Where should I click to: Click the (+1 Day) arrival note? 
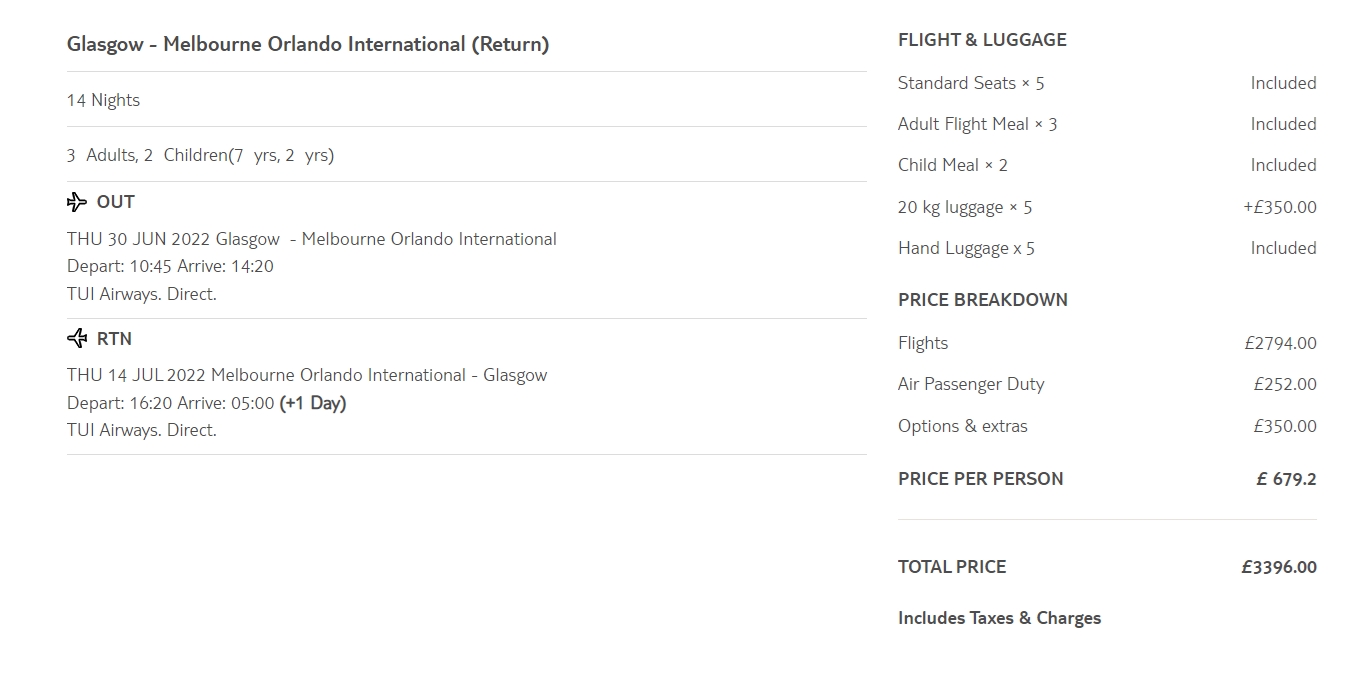(x=313, y=403)
